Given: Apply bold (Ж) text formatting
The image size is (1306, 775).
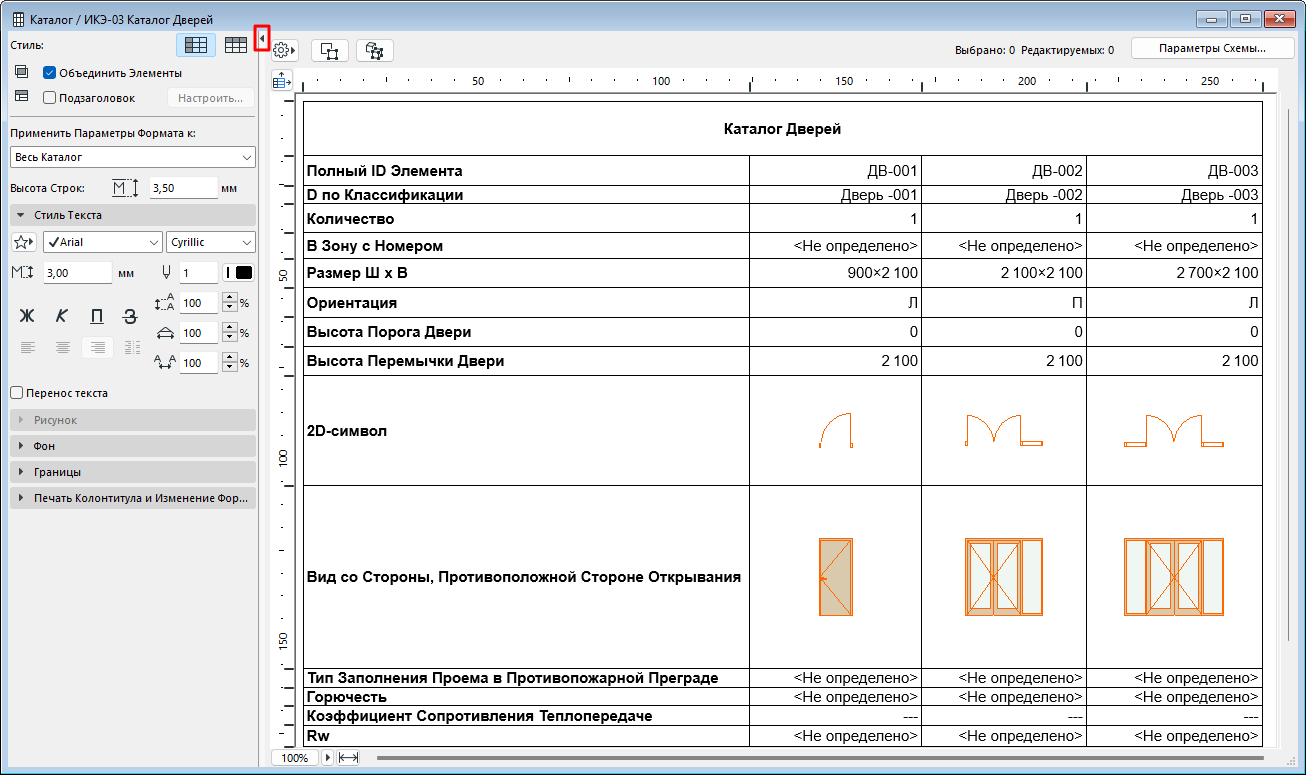Looking at the screenshot, I should [27, 316].
